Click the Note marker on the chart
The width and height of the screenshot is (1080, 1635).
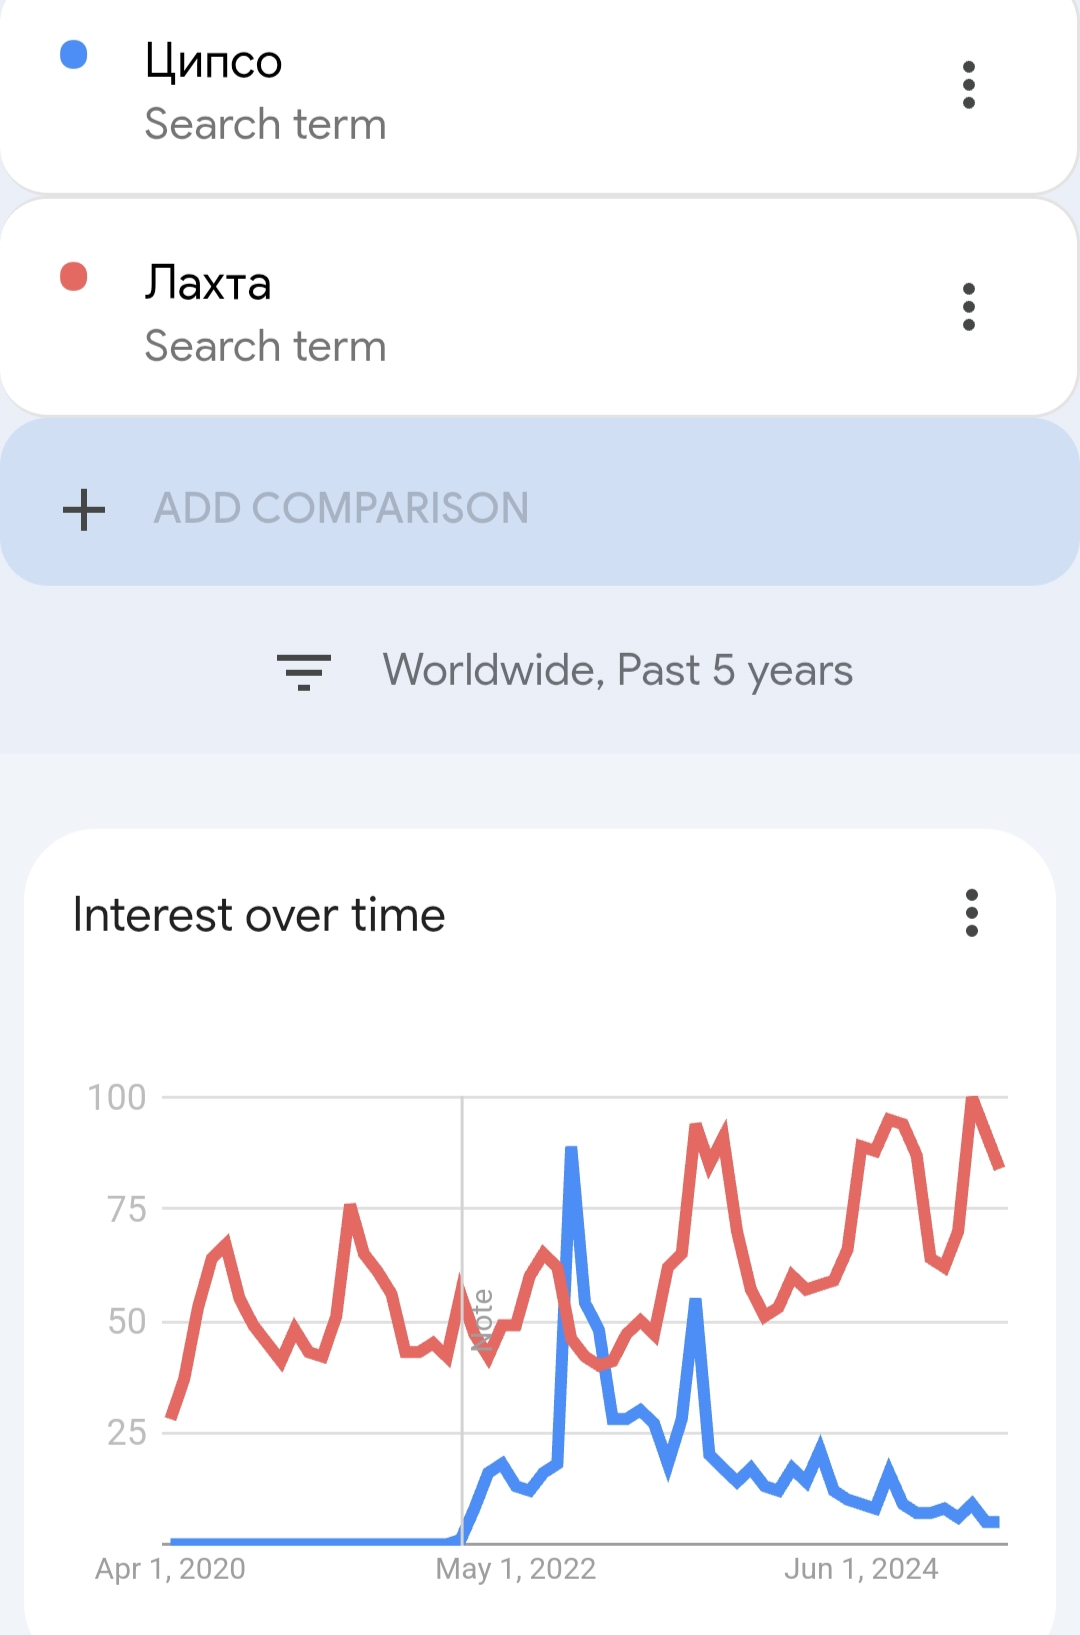point(482,1320)
